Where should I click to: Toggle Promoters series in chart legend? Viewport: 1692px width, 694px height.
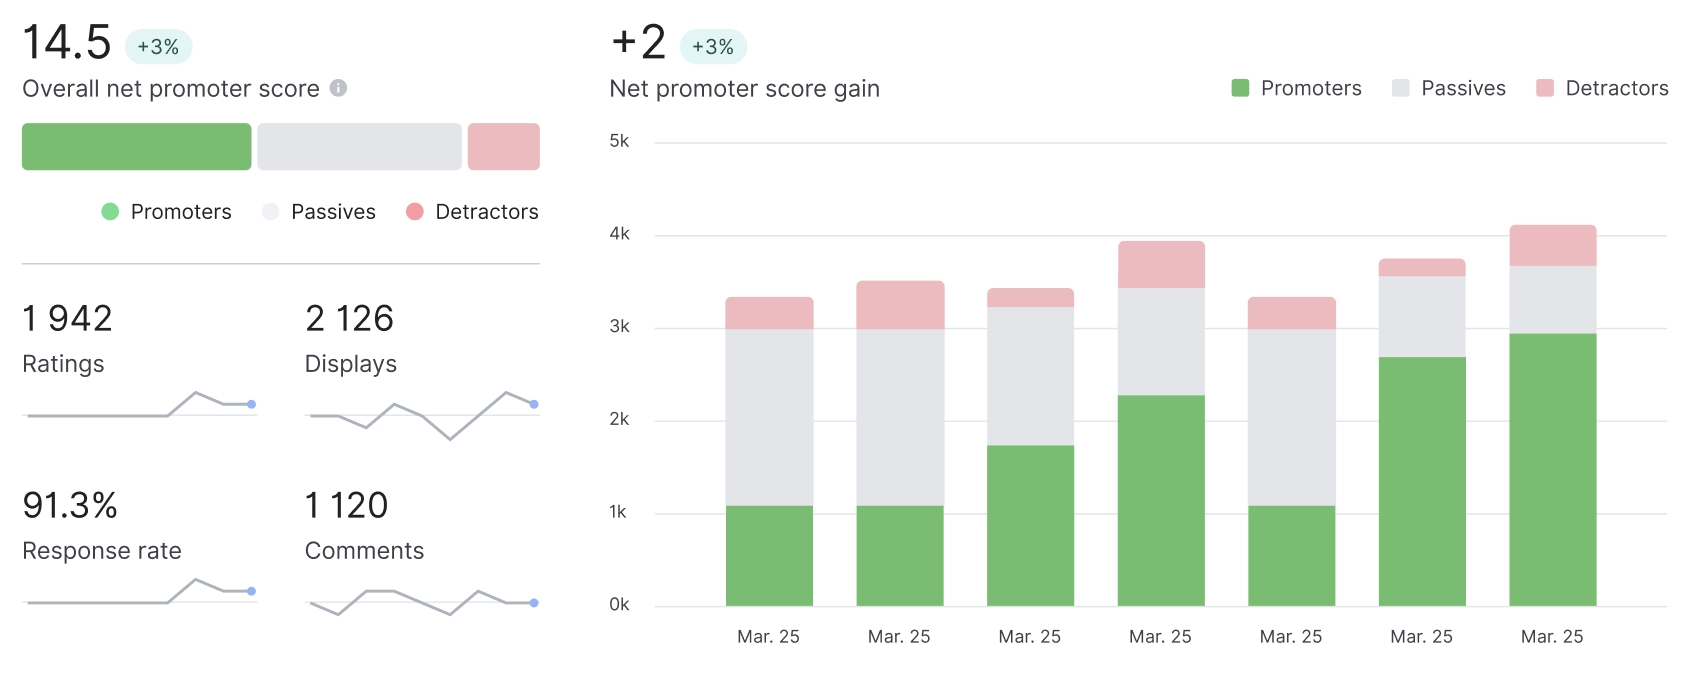pos(1296,88)
